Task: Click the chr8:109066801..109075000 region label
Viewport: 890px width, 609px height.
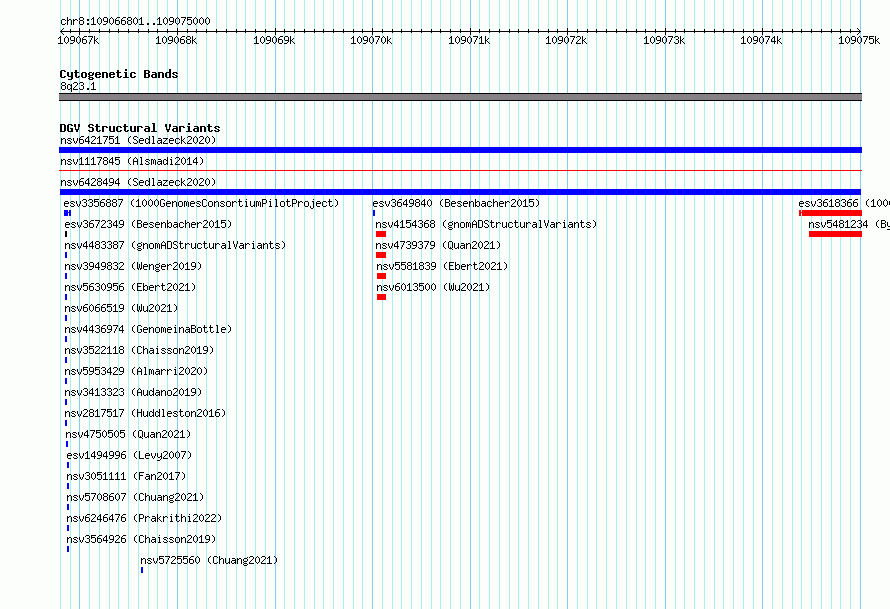Action: pos(135,21)
